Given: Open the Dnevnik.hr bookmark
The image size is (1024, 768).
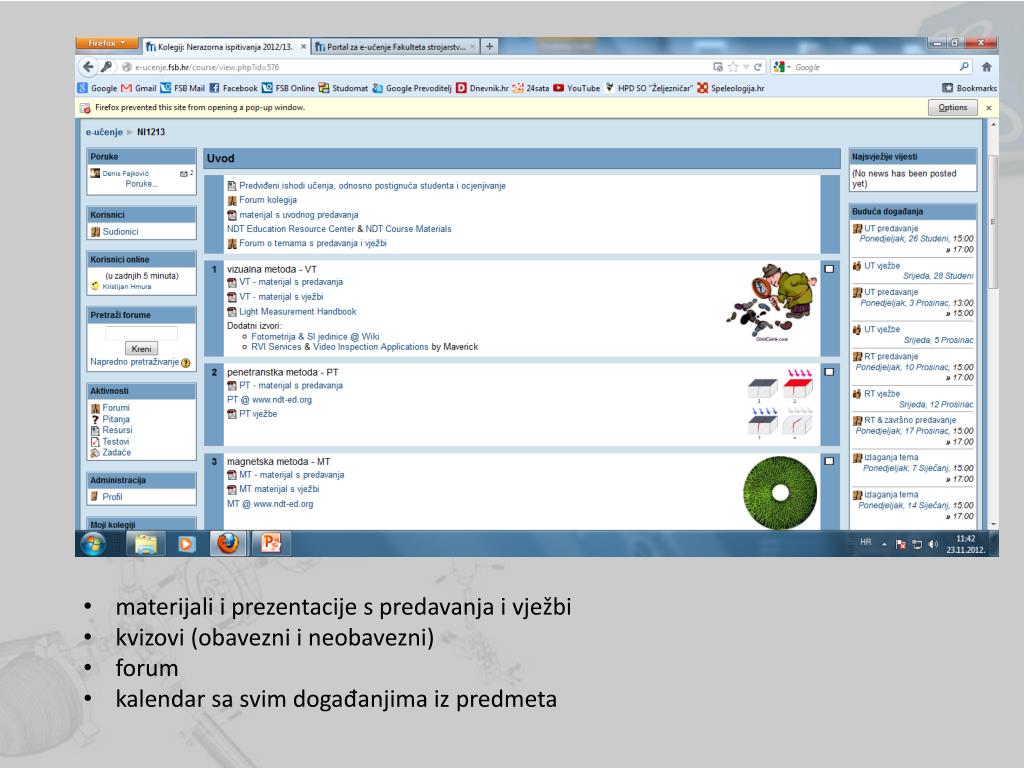Looking at the screenshot, I should [482, 88].
